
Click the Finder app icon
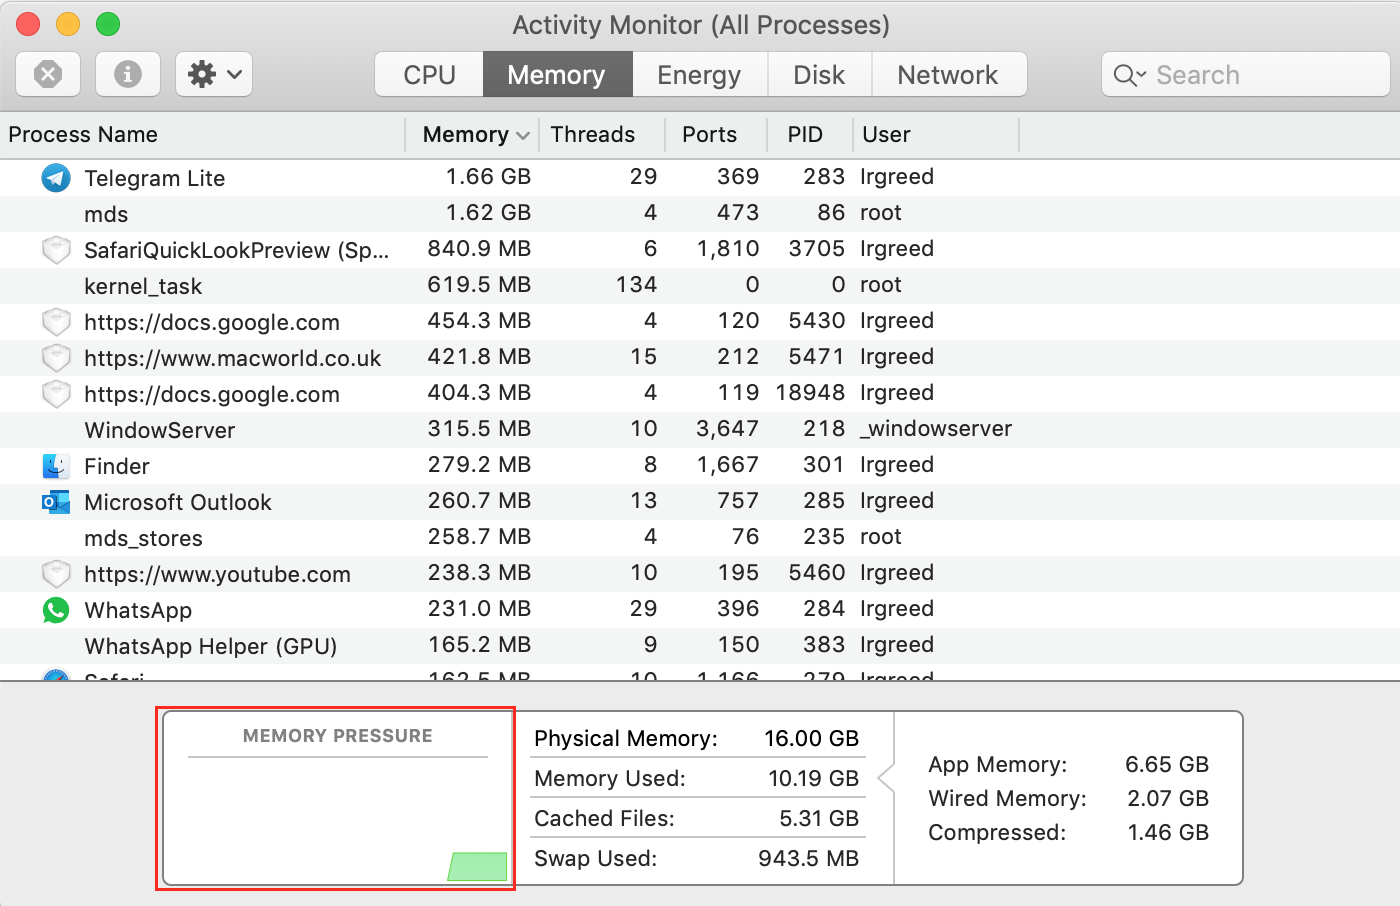pyautogui.click(x=56, y=466)
